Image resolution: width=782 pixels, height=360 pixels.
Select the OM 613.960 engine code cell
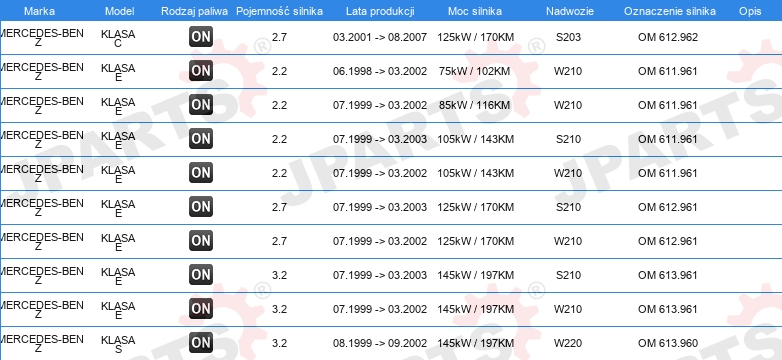pos(668,343)
